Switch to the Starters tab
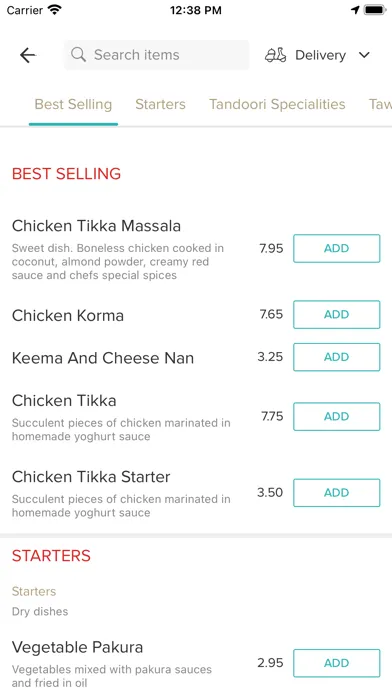The image size is (392, 696). pyautogui.click(x=160, y=104)
